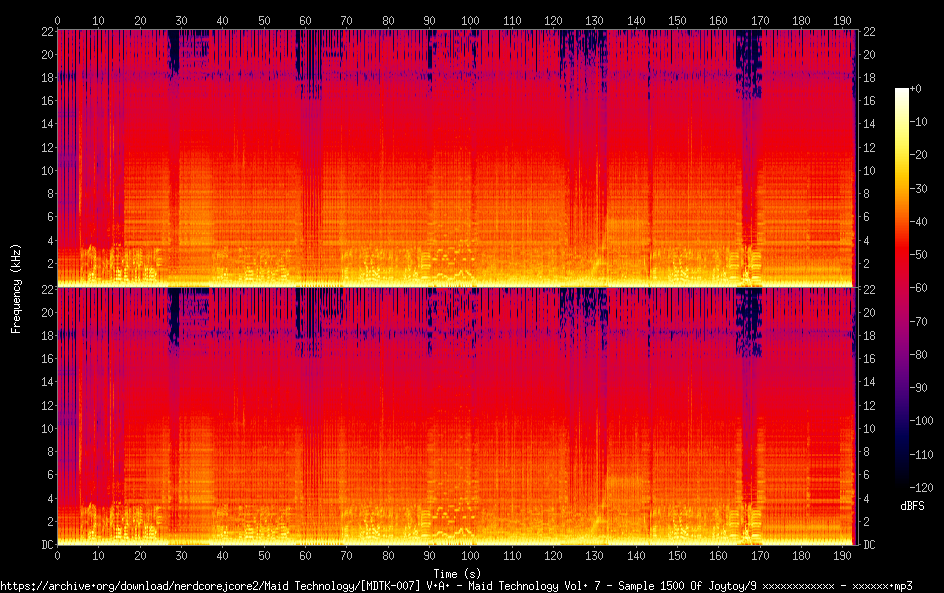Click the 190 tick on the top time axis
This screenshot has height=593, width=944.
point(842,20)
